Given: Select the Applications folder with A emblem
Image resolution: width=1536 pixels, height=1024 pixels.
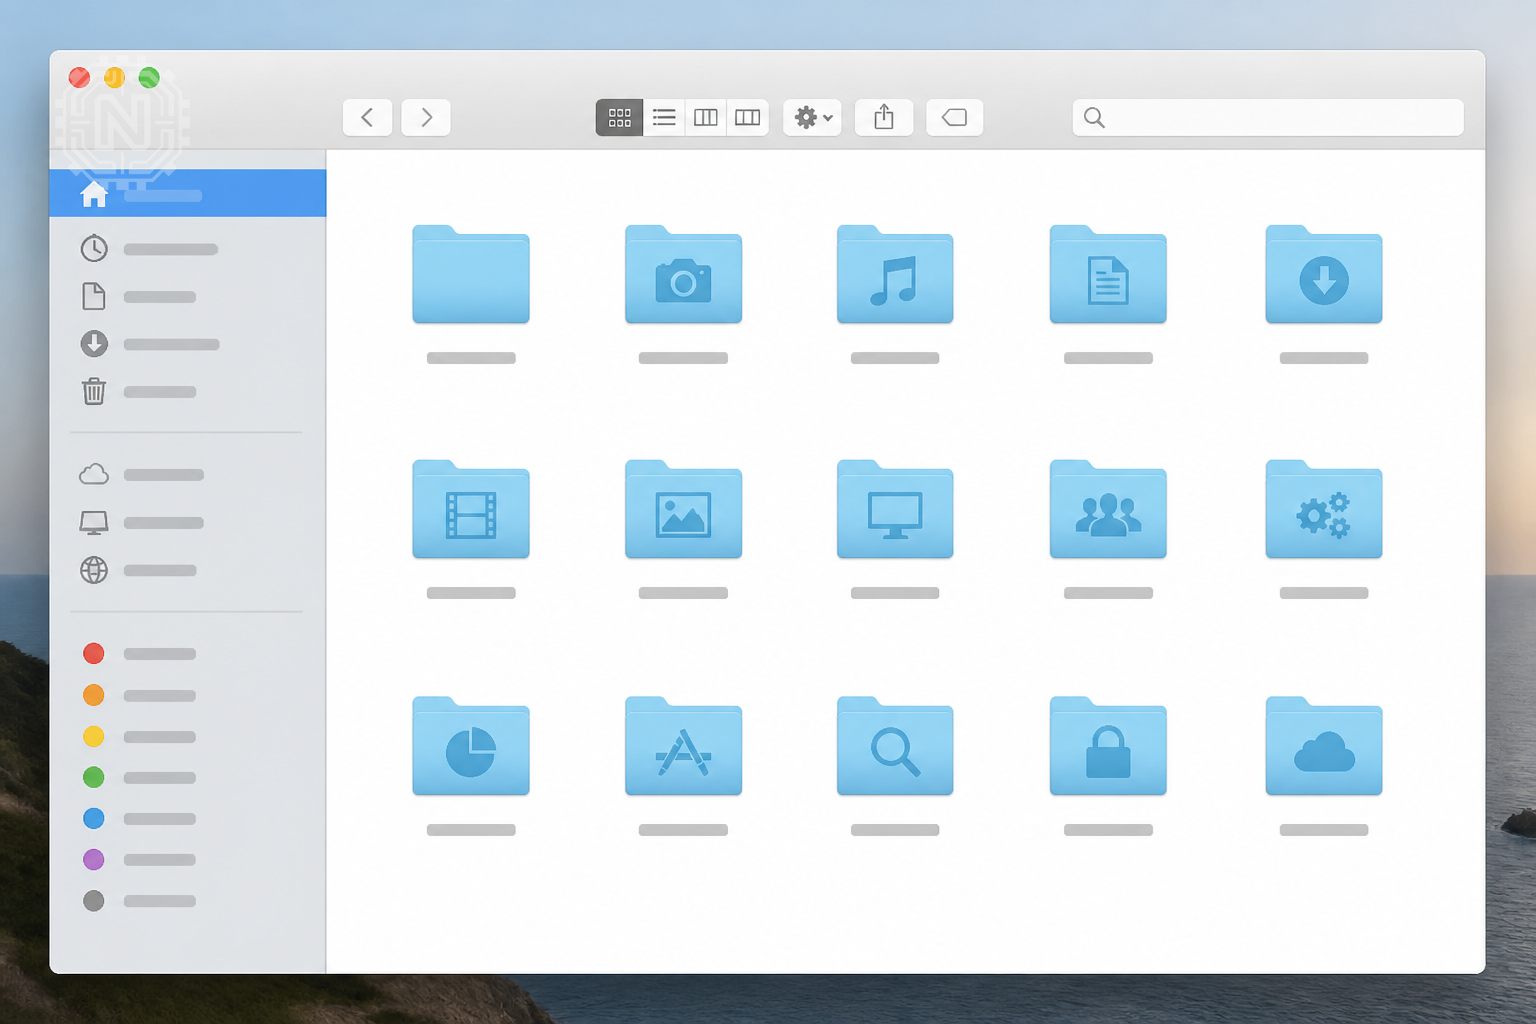Looking at the screenshot, I should coord(684,746).
